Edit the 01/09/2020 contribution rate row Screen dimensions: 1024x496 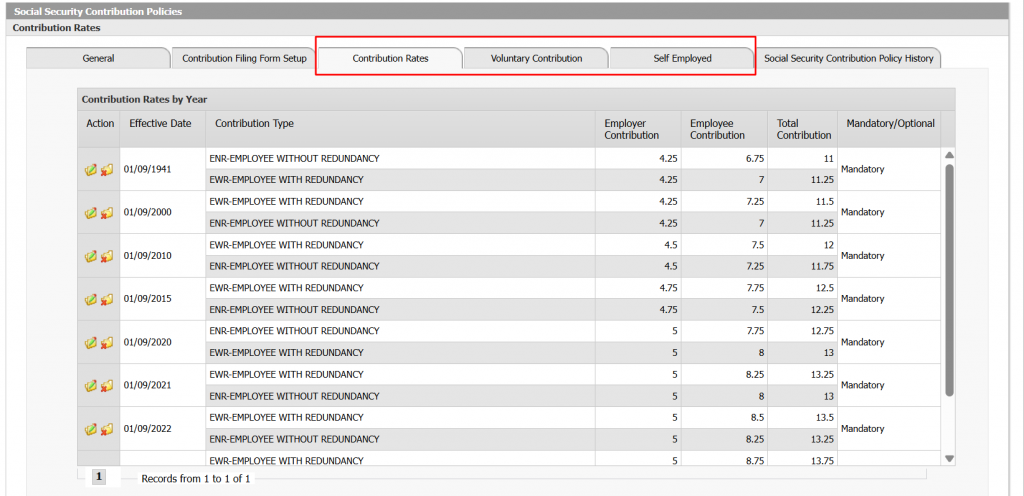pyautogui.click(x=91, y=343)
